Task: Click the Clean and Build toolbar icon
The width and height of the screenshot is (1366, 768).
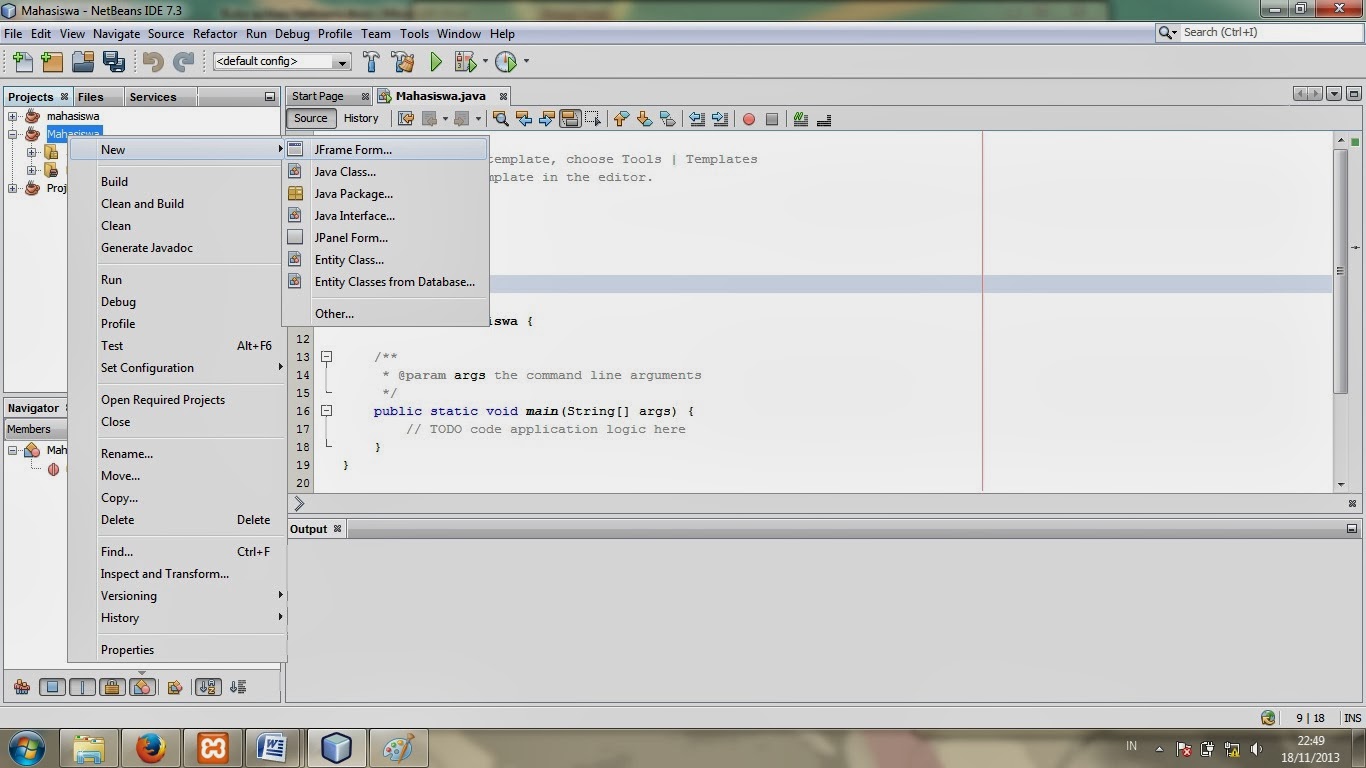Action: 401,61
